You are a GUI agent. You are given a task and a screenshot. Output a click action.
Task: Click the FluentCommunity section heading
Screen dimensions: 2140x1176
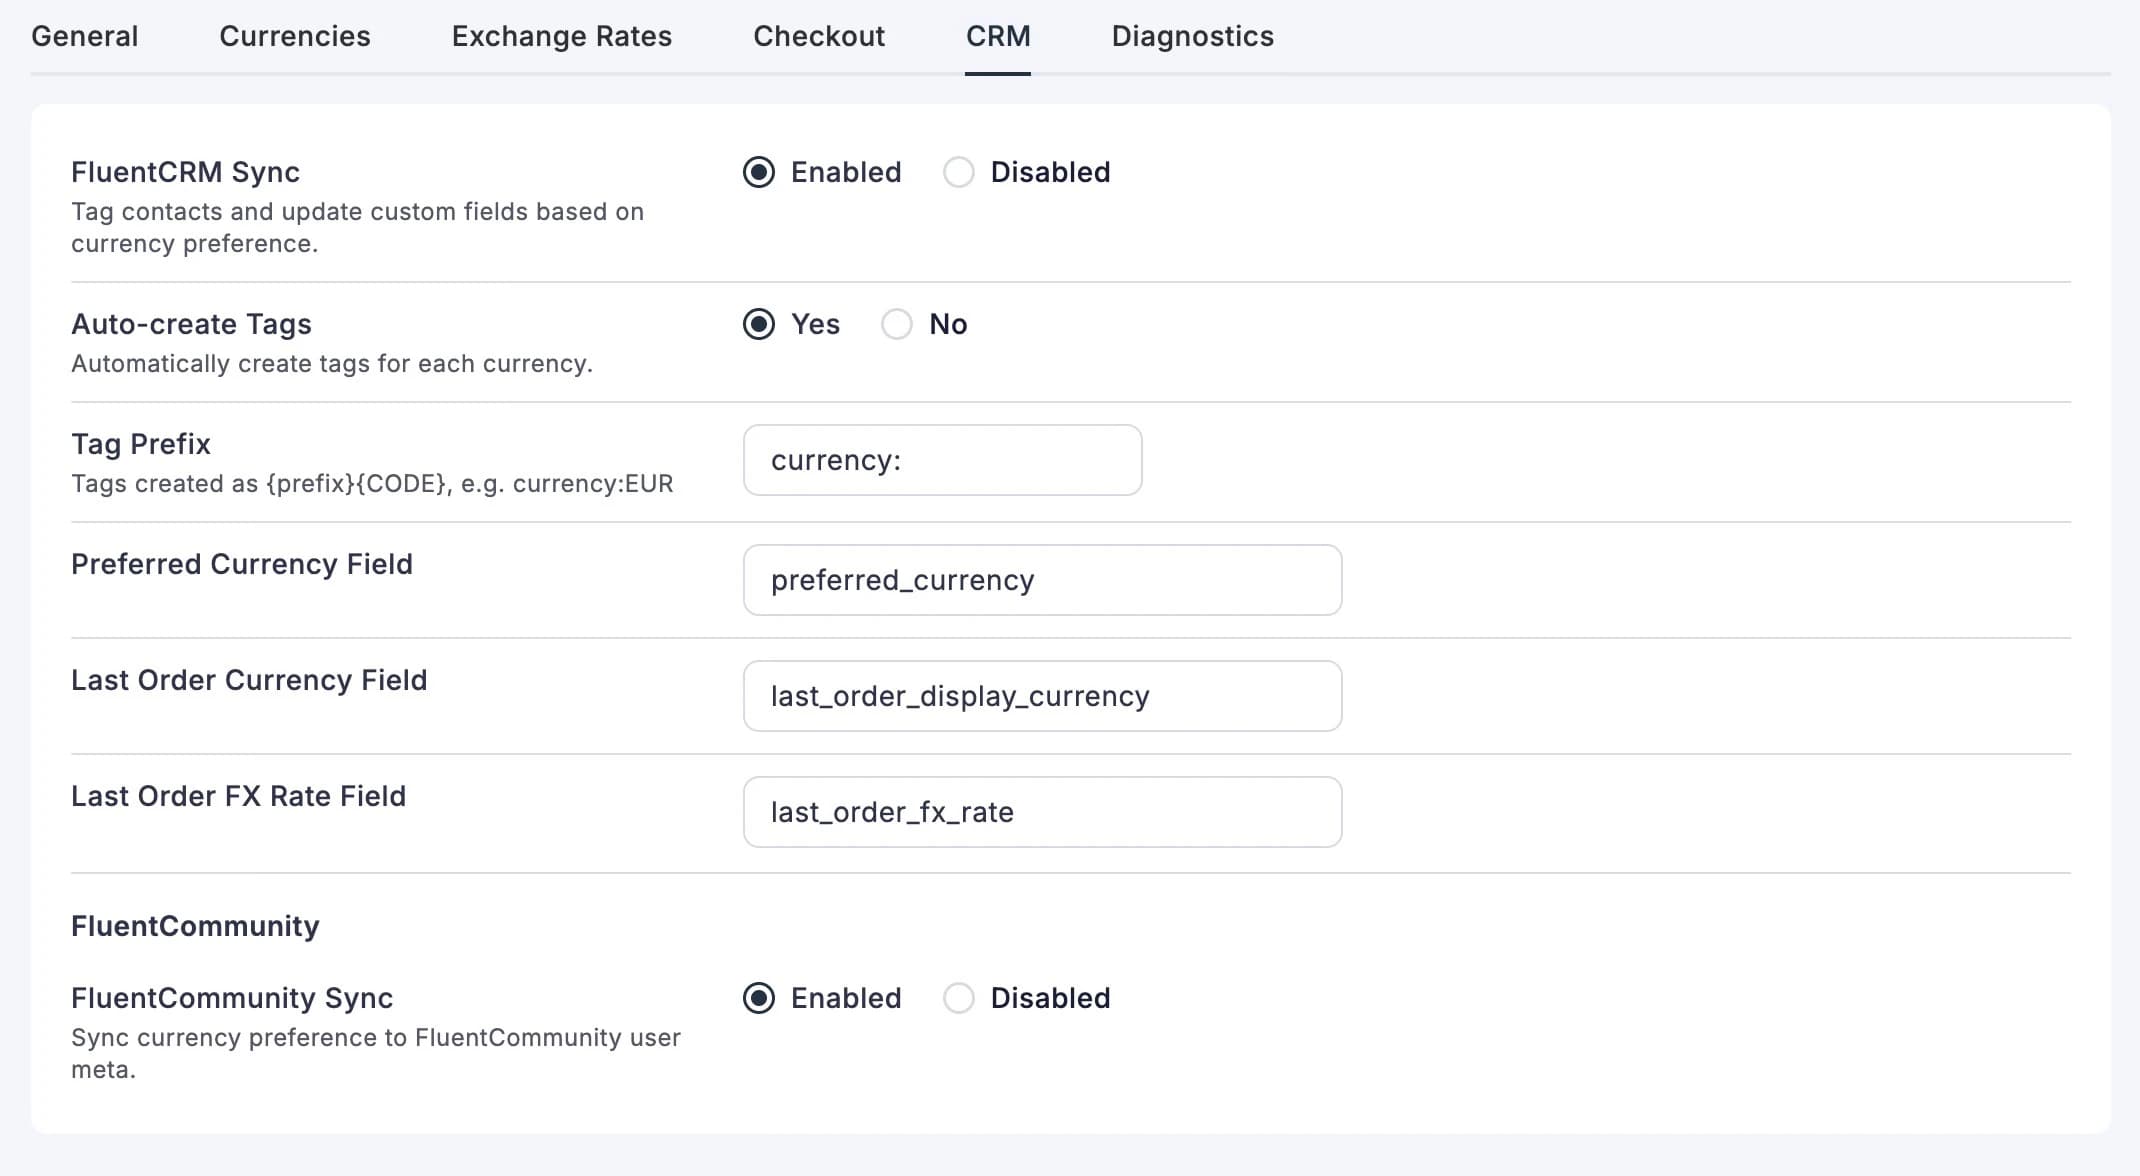195,926
